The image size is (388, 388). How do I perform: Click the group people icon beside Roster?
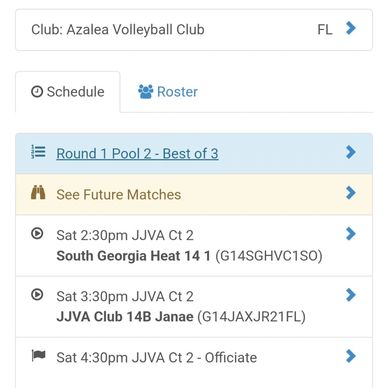click(x=146, y=91)
